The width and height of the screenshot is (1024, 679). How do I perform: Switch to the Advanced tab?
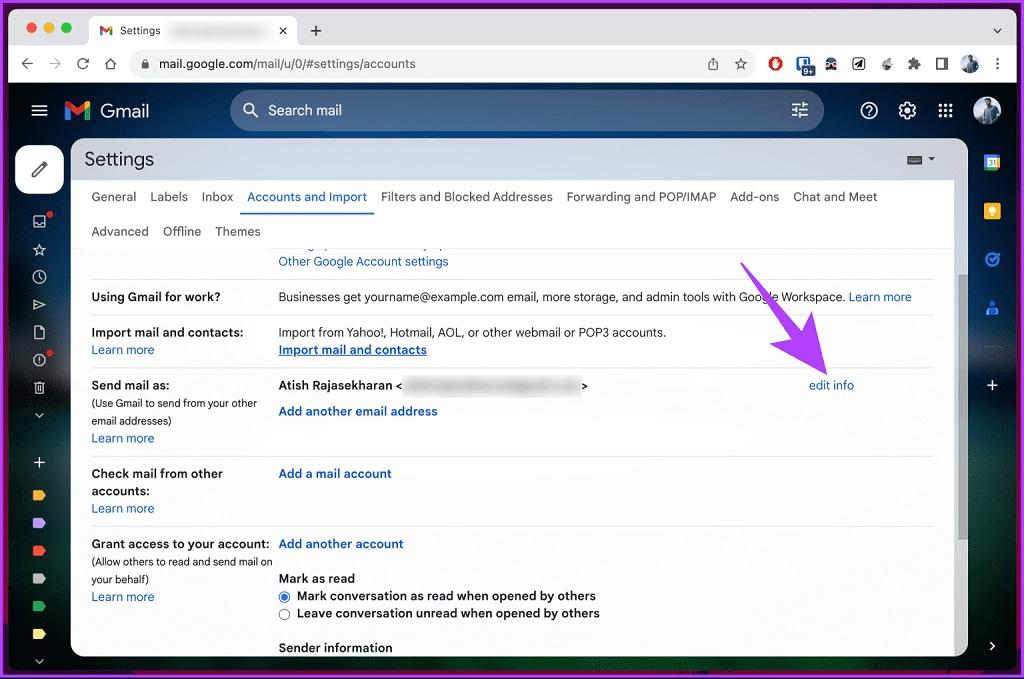(120, 232)
